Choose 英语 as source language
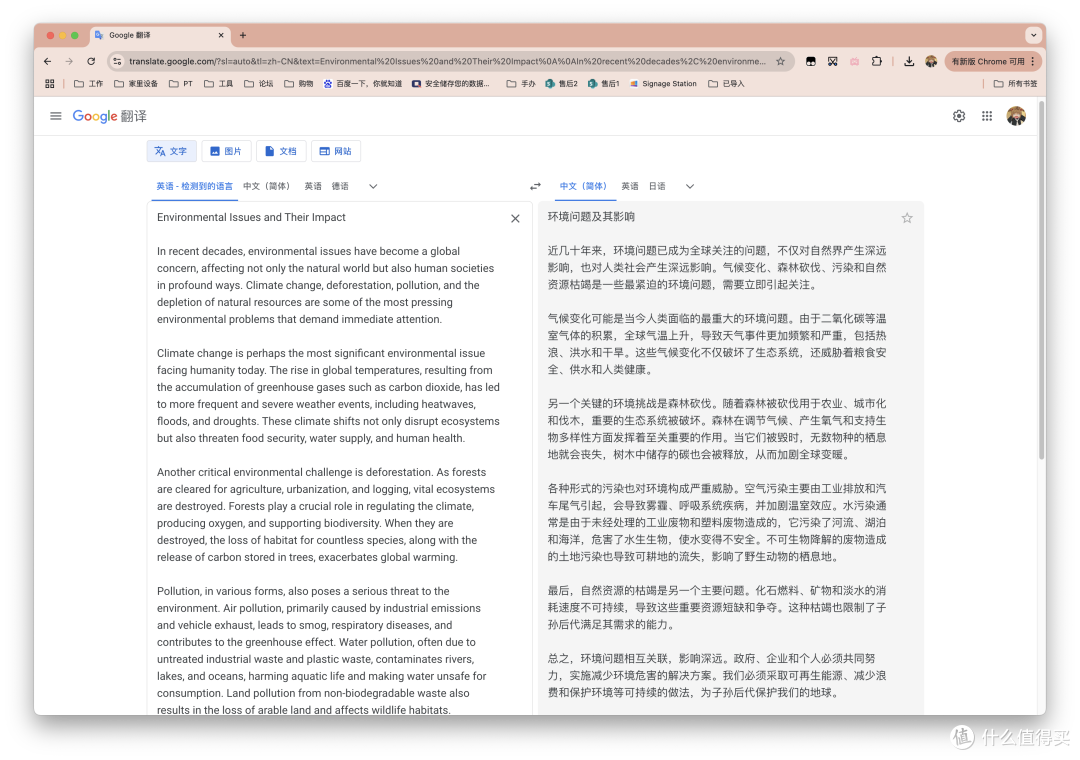The image size is (1080, 760). pos(313,186)
